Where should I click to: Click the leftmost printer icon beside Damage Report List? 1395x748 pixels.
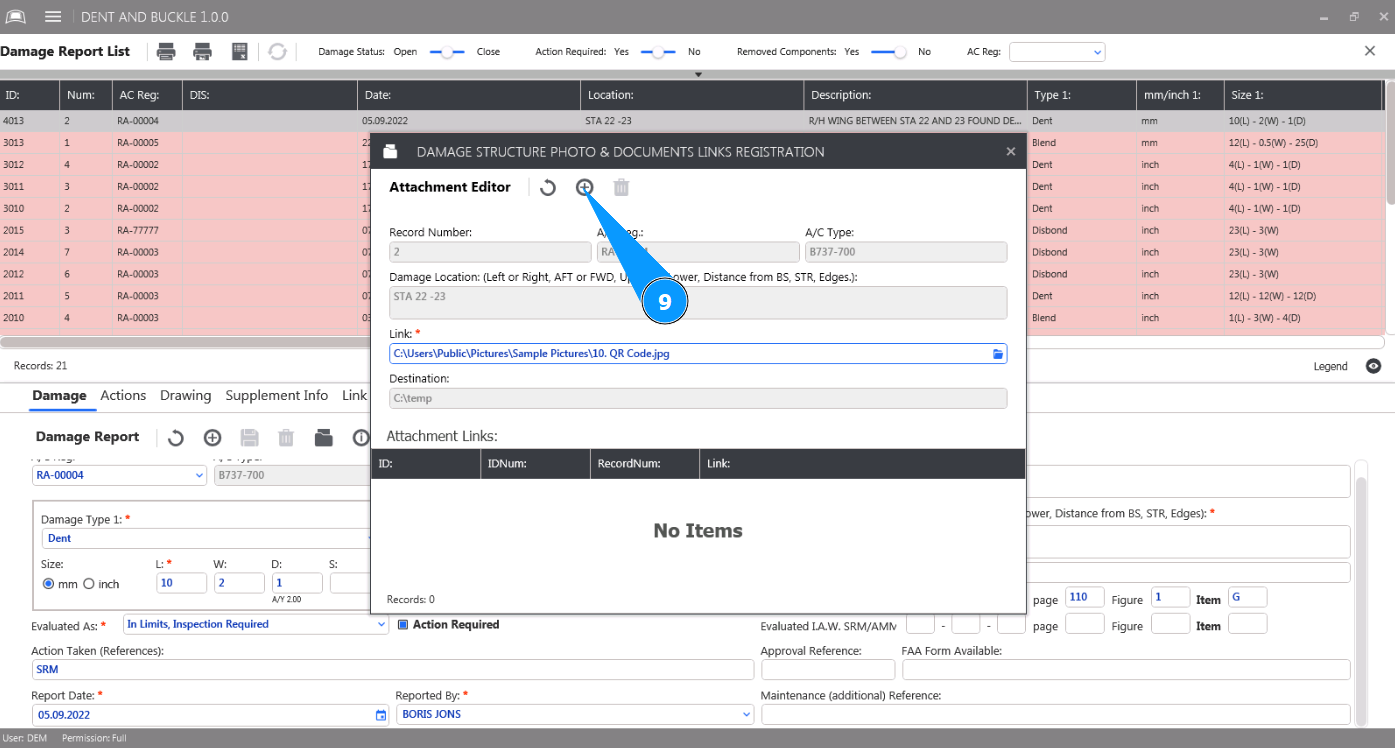pyautogui.click(x=166, y=52)
